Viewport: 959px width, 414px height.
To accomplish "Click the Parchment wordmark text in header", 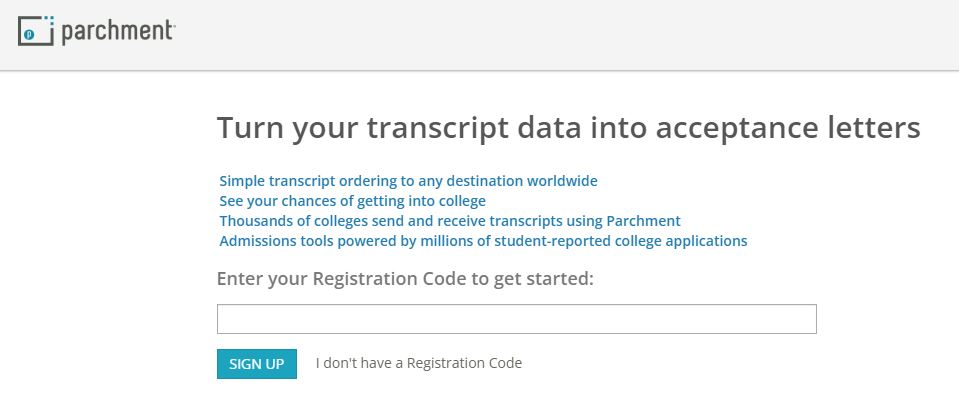I will pos(118,32).
